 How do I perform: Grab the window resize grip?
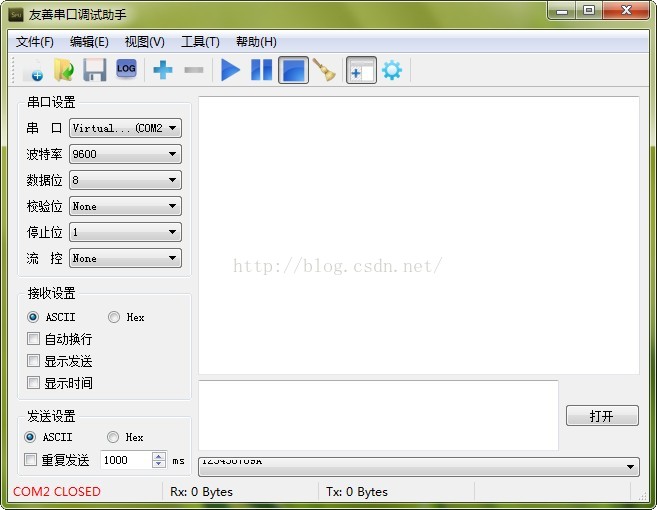642,496
